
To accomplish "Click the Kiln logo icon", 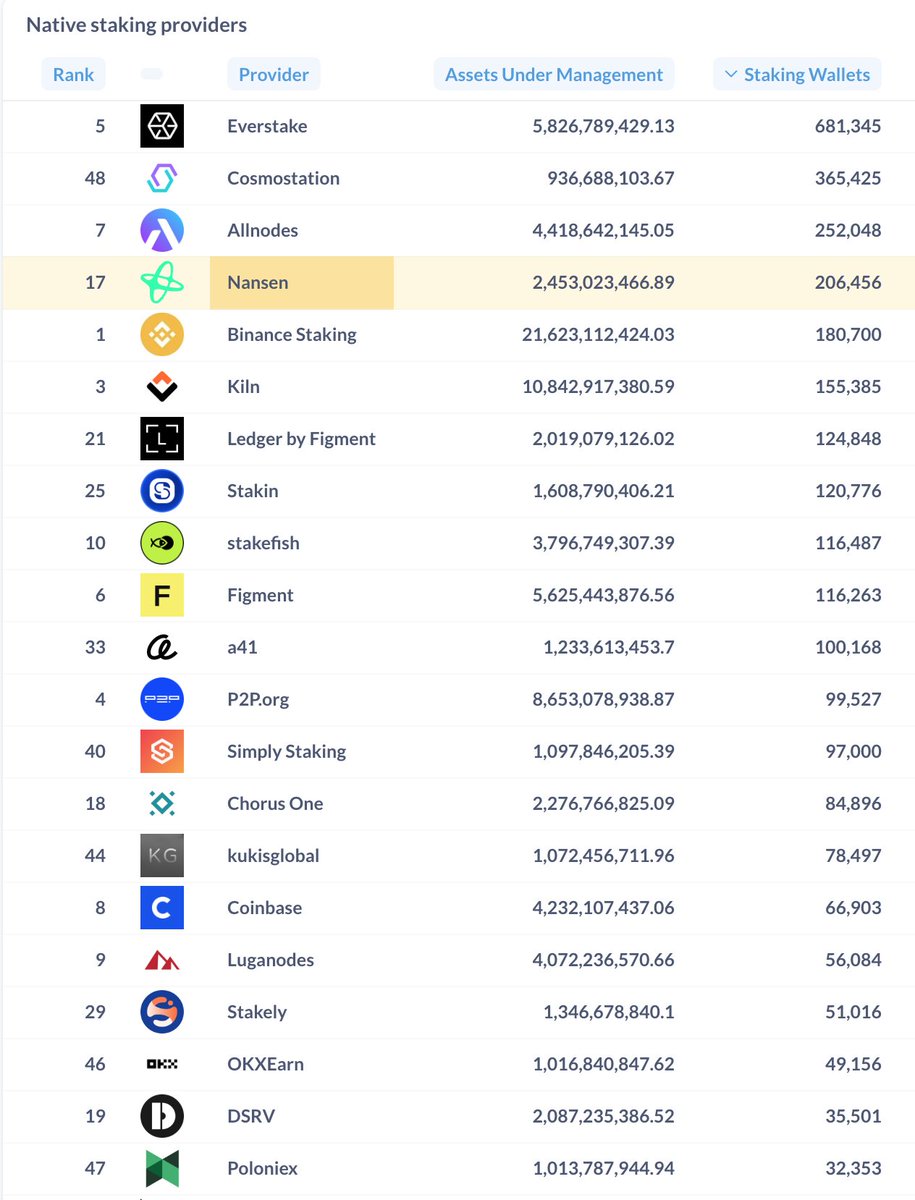I will pos(162,386).
